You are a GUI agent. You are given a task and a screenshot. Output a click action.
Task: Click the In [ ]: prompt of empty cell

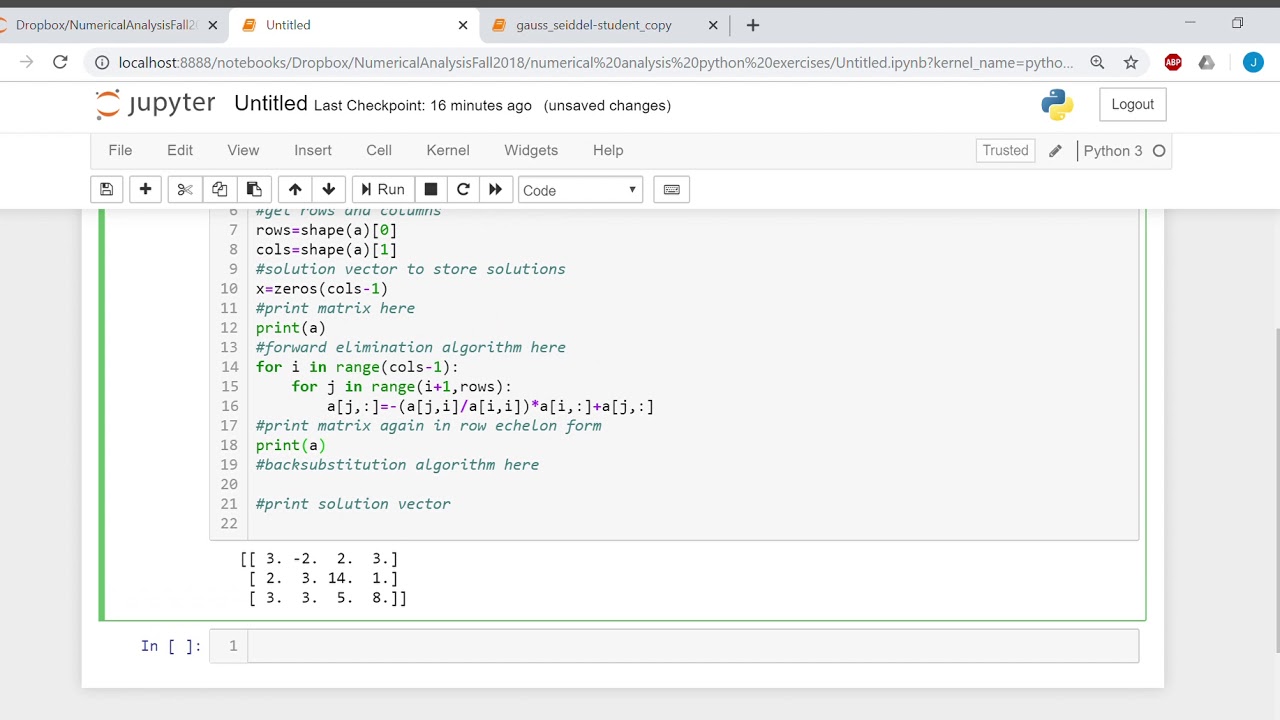171,646
